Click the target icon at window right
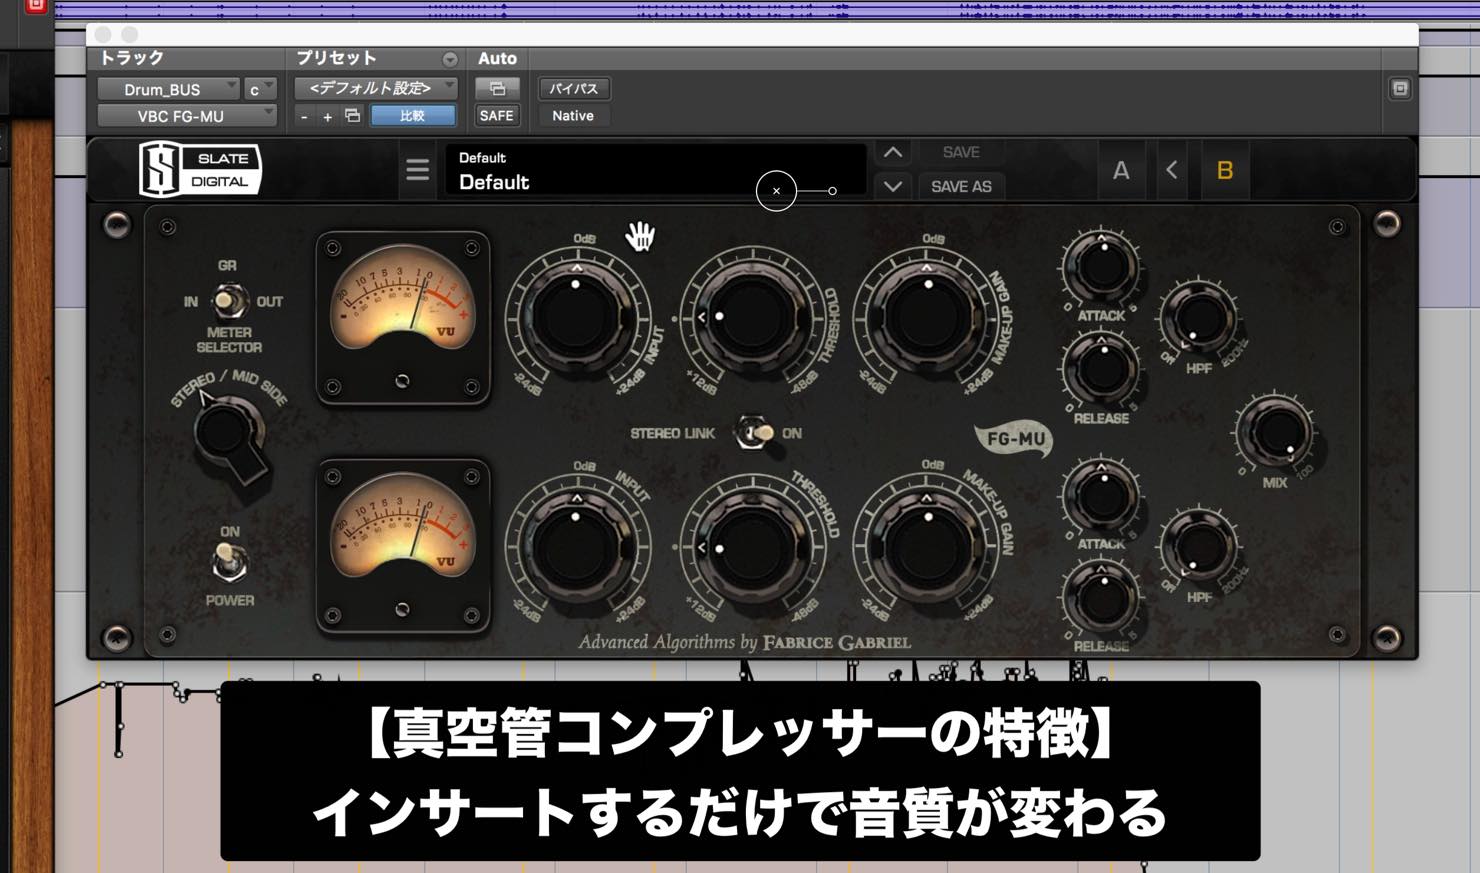The width and height of the screenshot is (1480, 873). 1400,88
